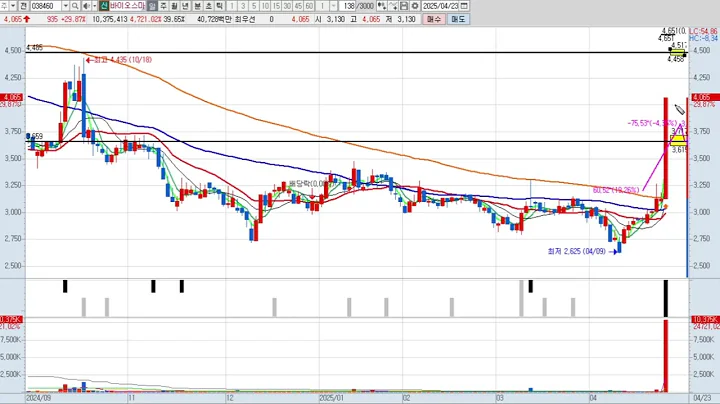Open the chart indicator add icon

[382, 6]
